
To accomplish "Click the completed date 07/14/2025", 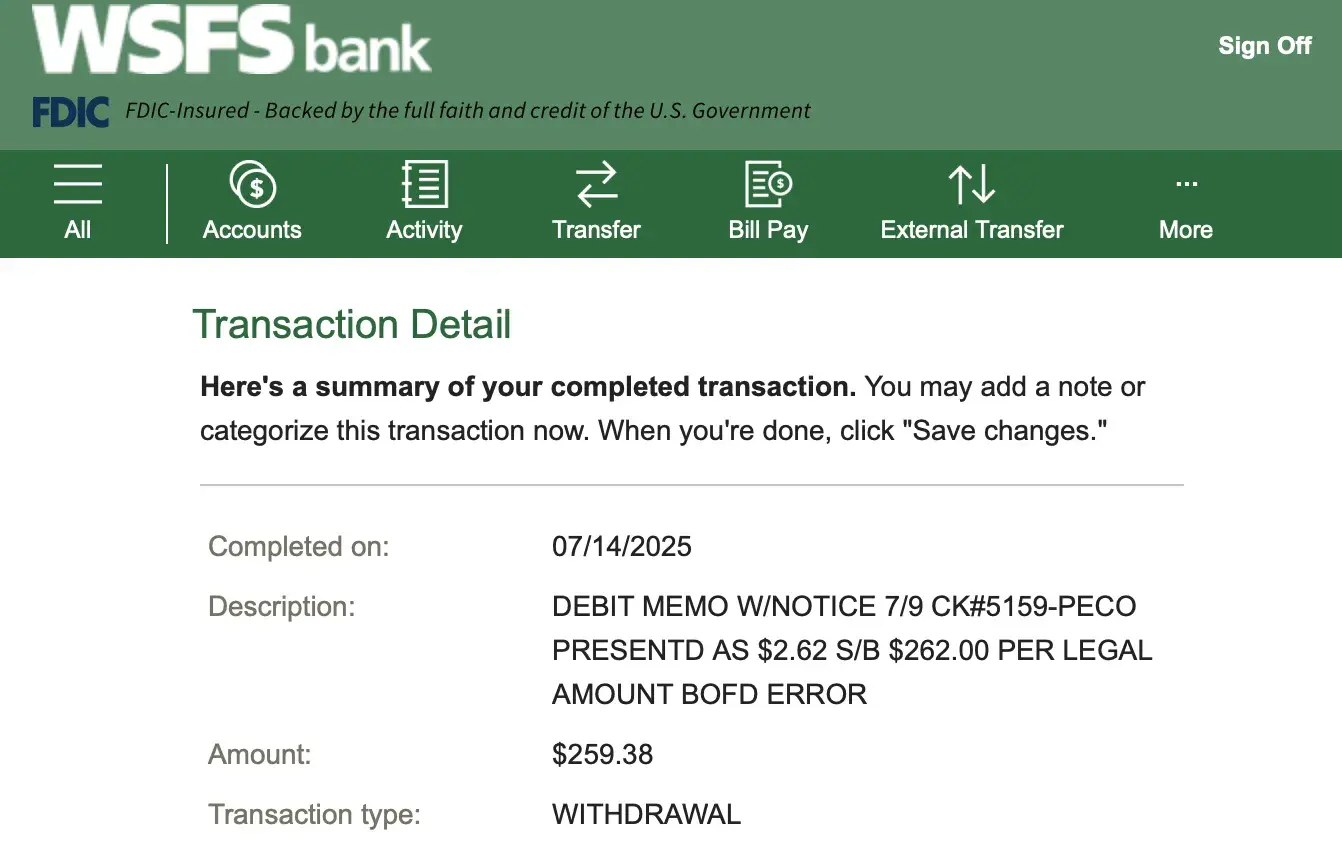I will point(622,546).
